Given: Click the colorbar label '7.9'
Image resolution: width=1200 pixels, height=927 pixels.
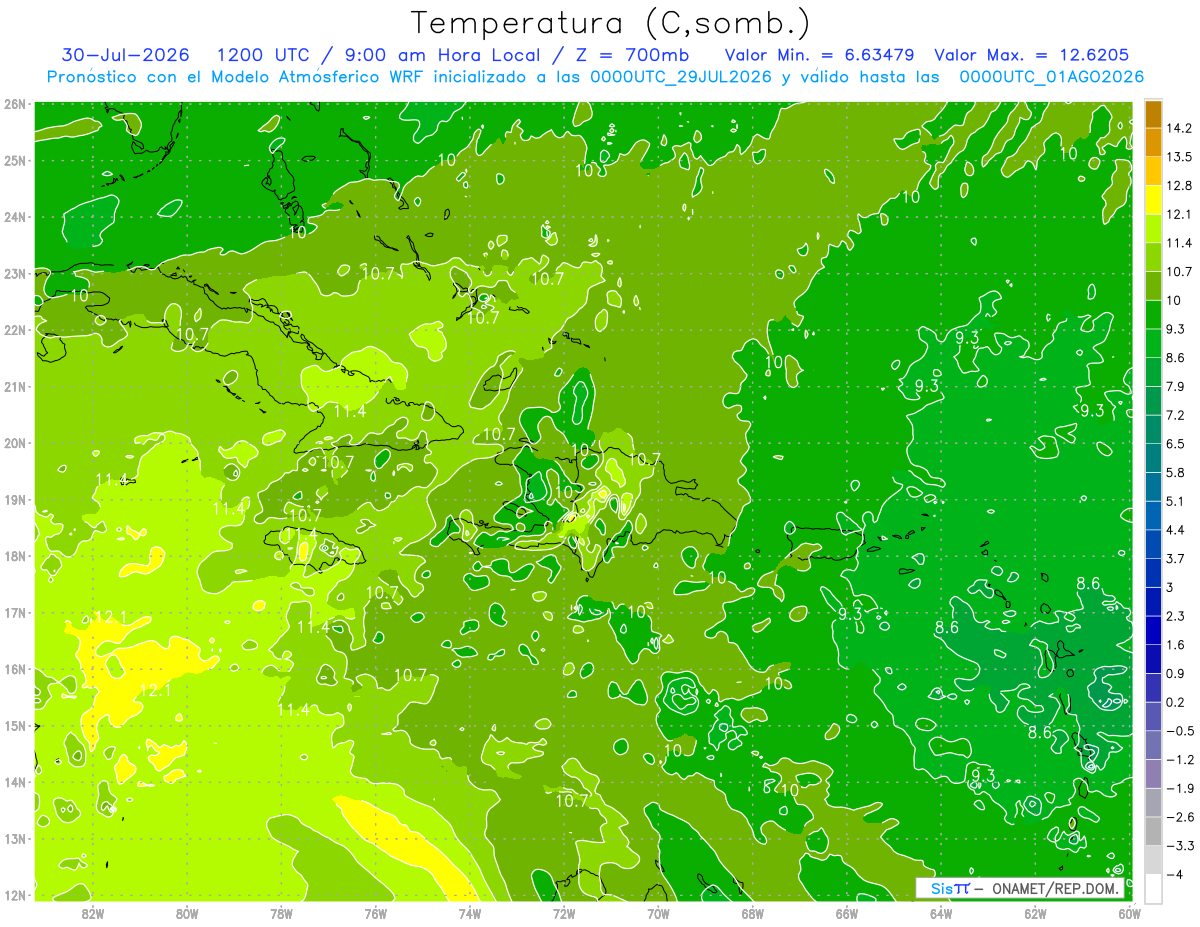Looking at the screenshot, I should [1177, 386].
